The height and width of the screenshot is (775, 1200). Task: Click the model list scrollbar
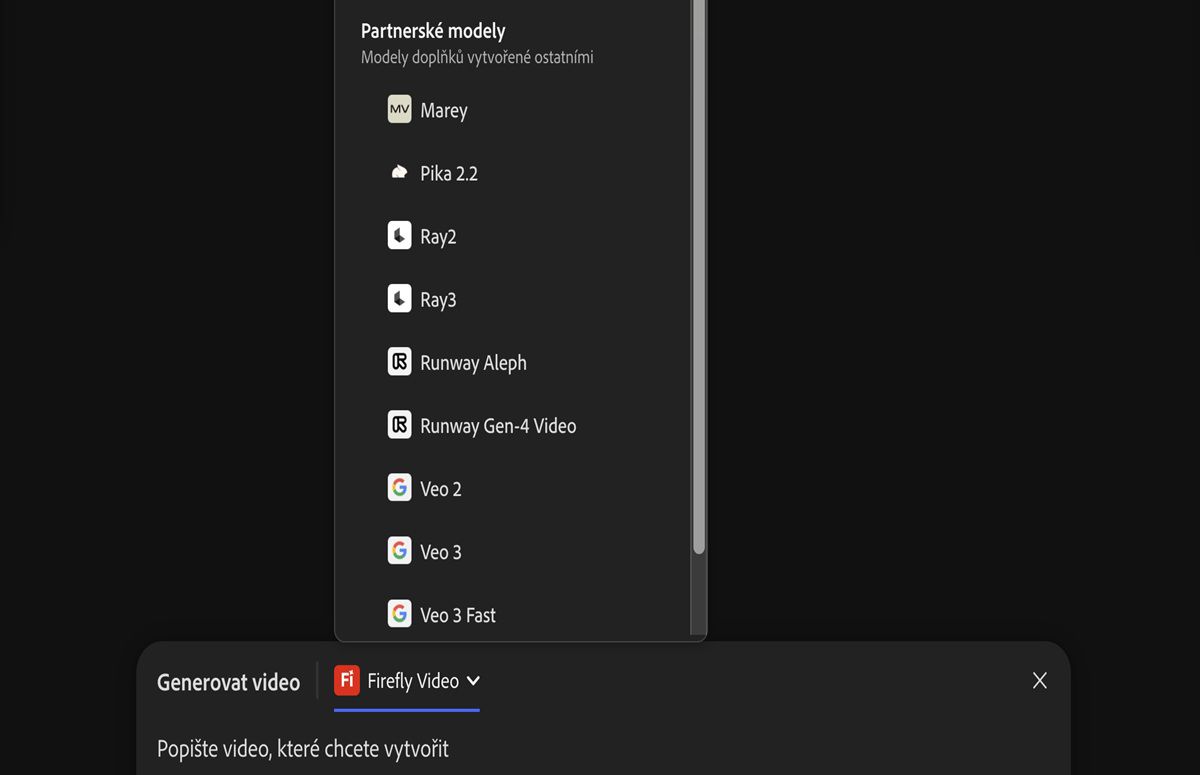[x=699, y=300]
